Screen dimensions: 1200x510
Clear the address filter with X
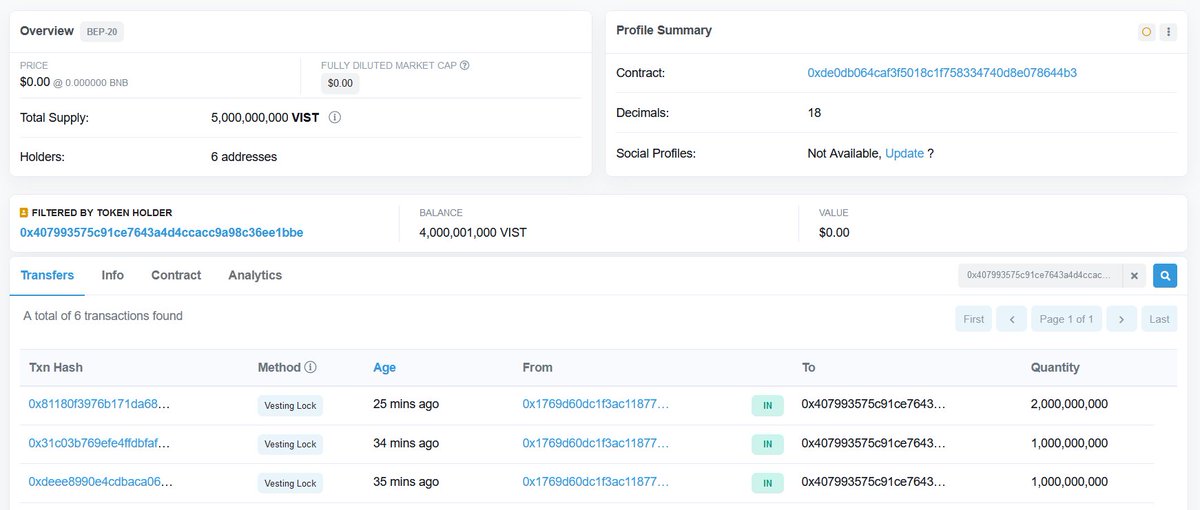pos(1134,275)
